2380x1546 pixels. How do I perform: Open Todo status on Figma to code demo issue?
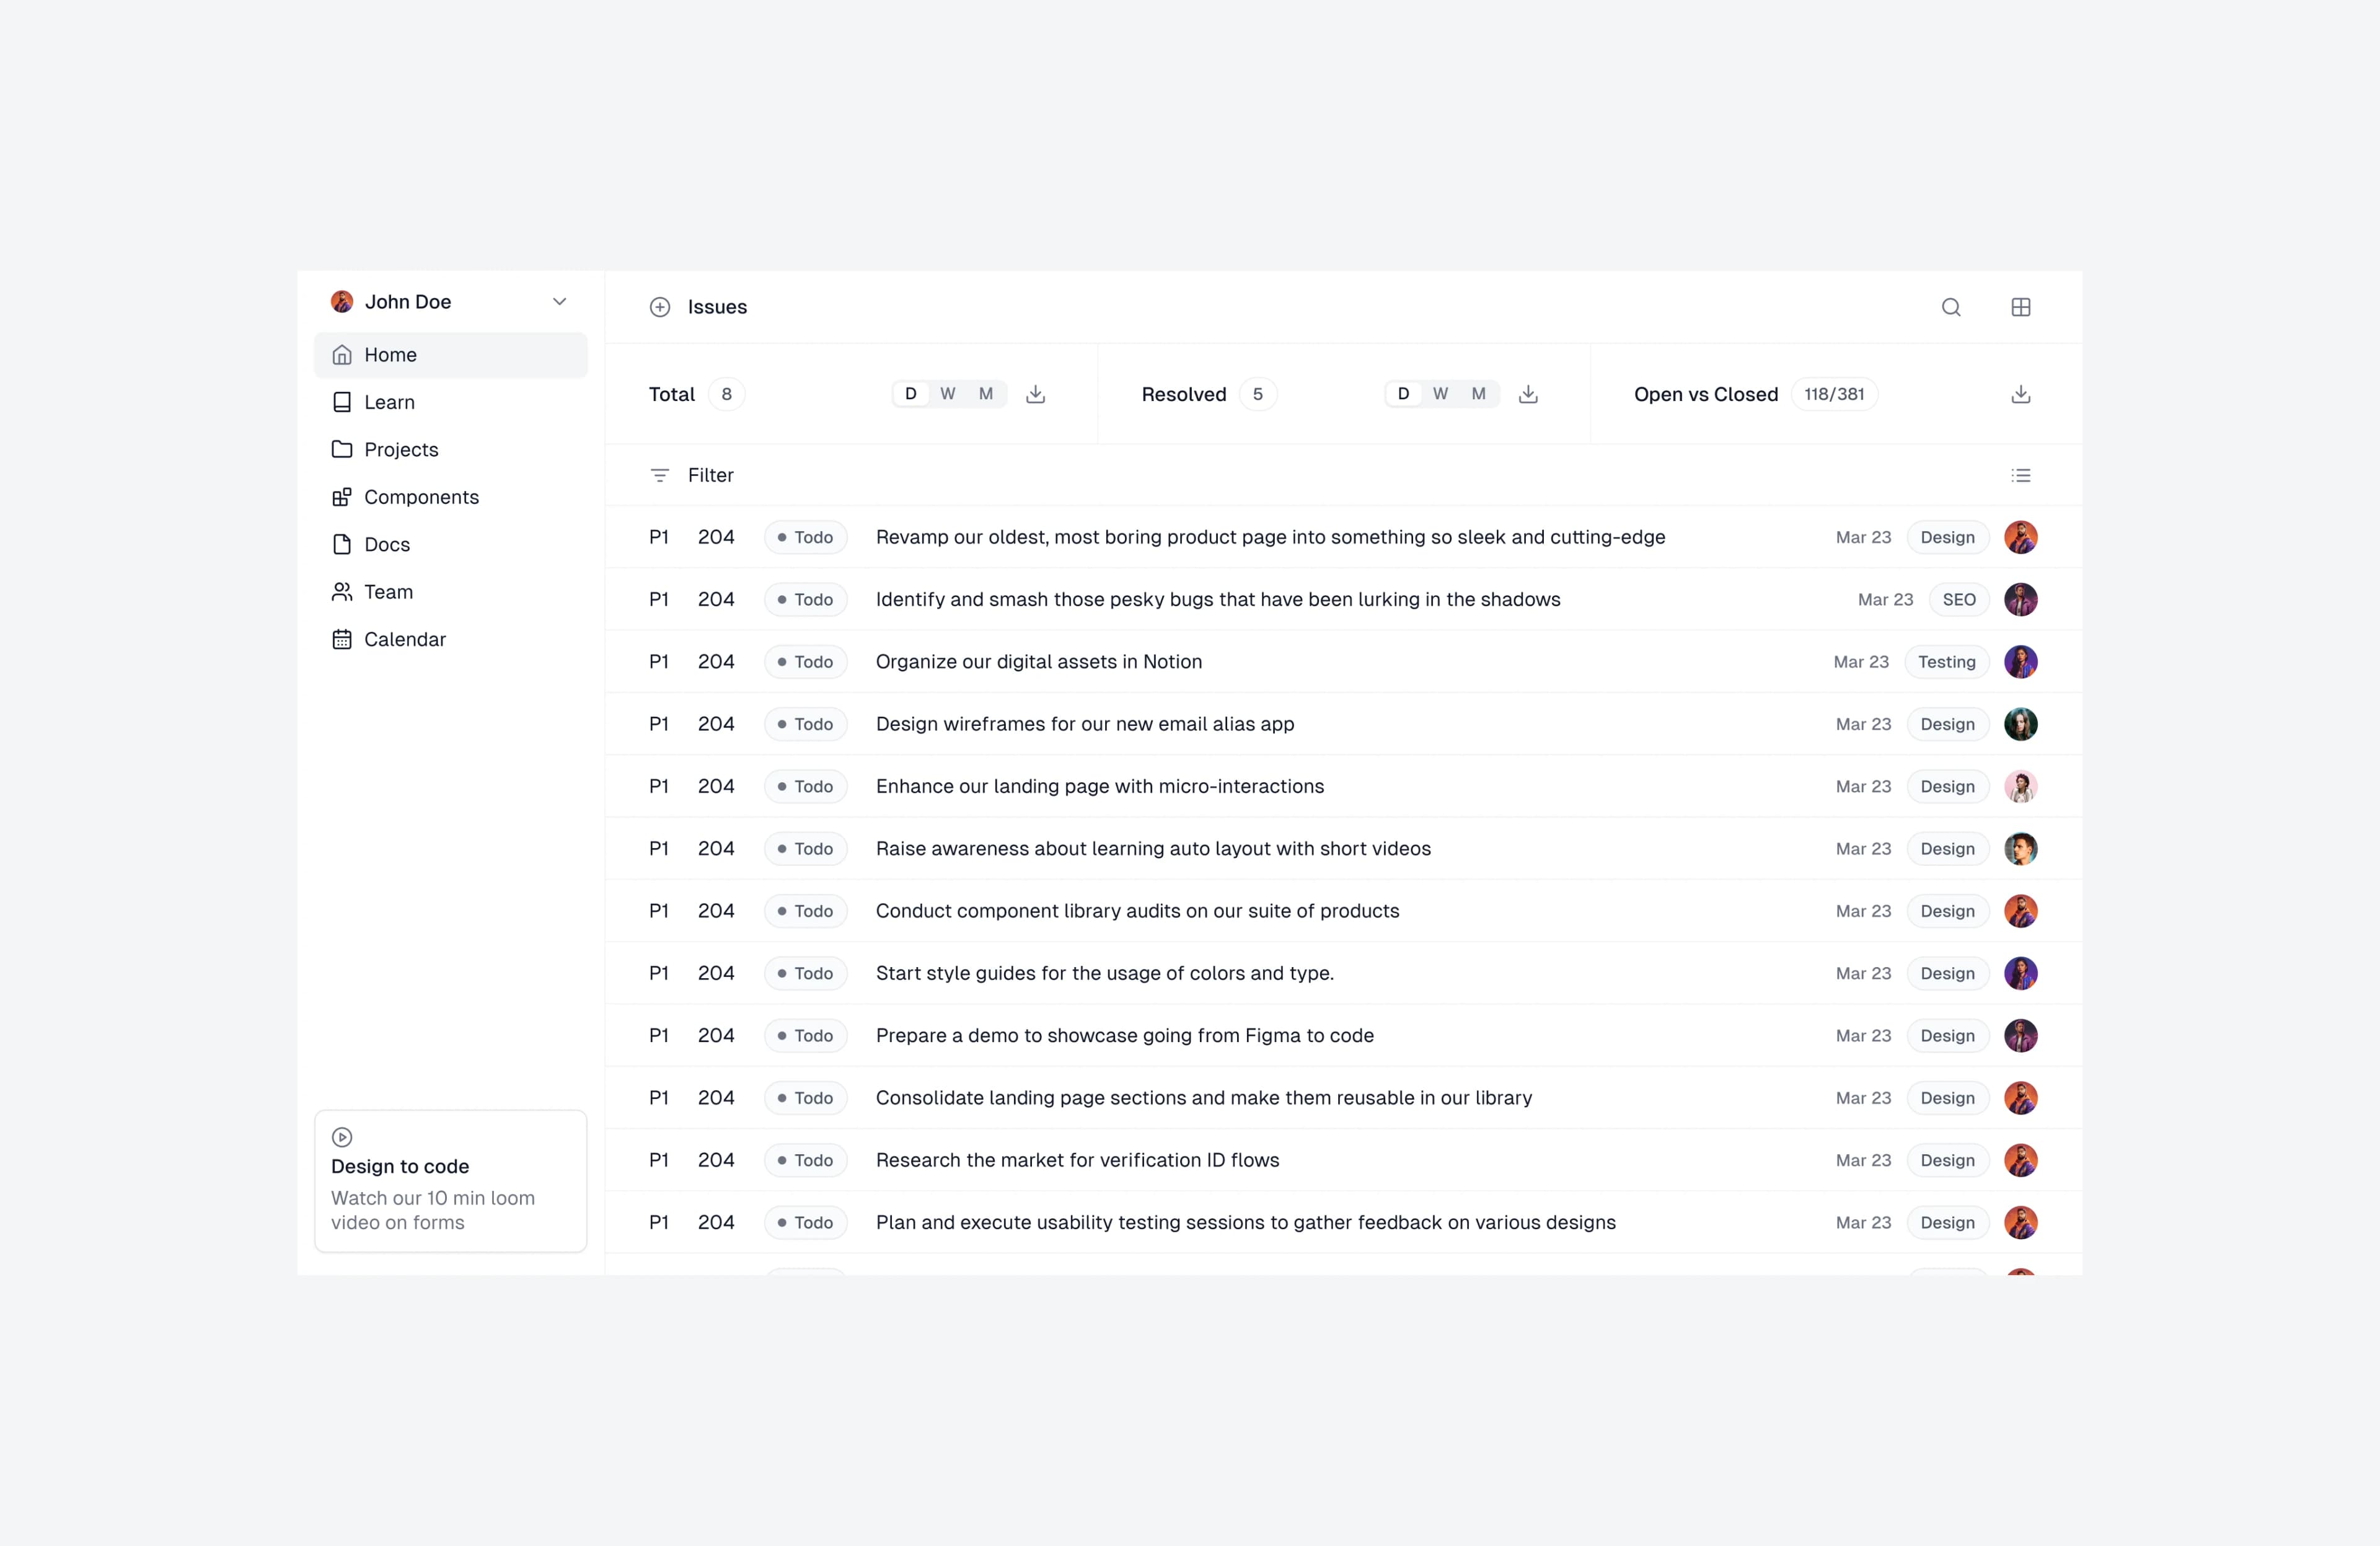coord(806,1036)
